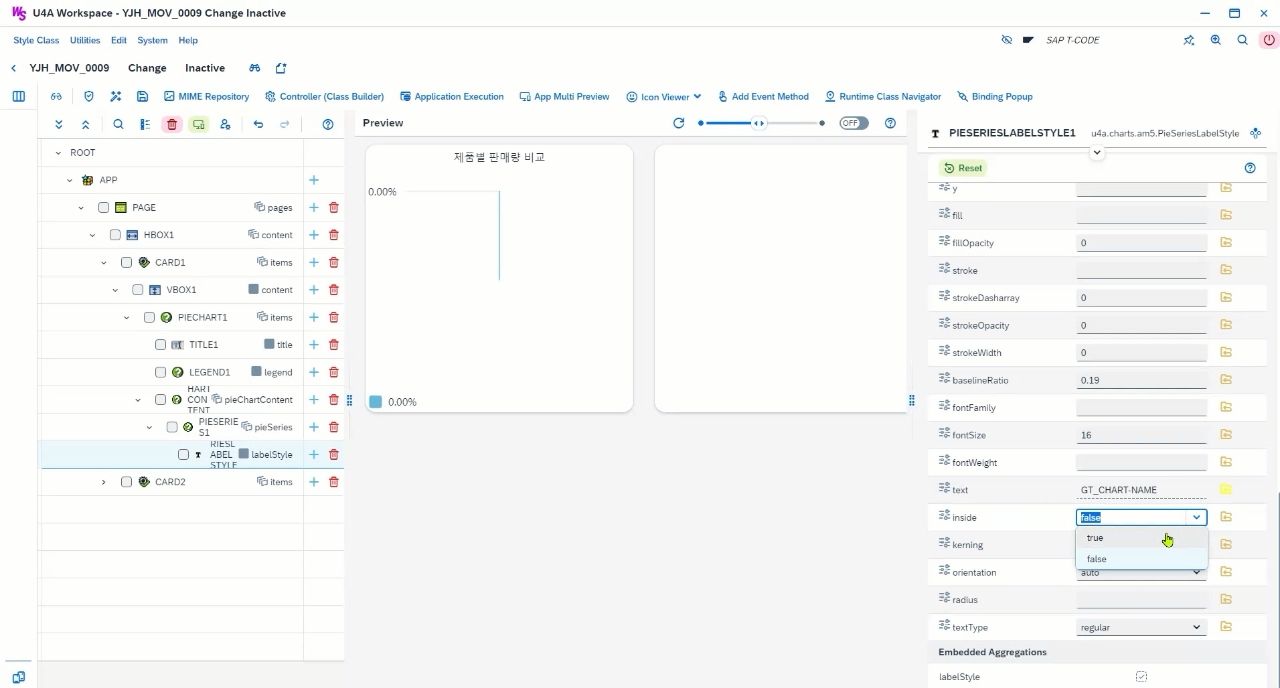The height and width of the screenshot is (688, 1280).
Task: Open the System menu
Action: pyautogui.click(x=153, y=40)
